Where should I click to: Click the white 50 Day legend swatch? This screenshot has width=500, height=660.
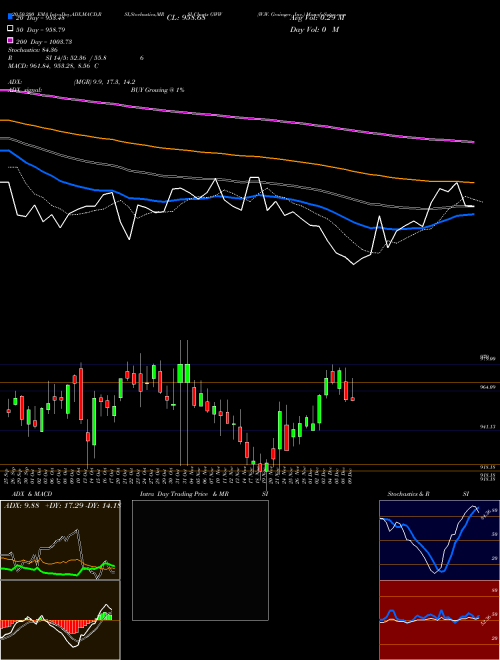tap(10, 29)
